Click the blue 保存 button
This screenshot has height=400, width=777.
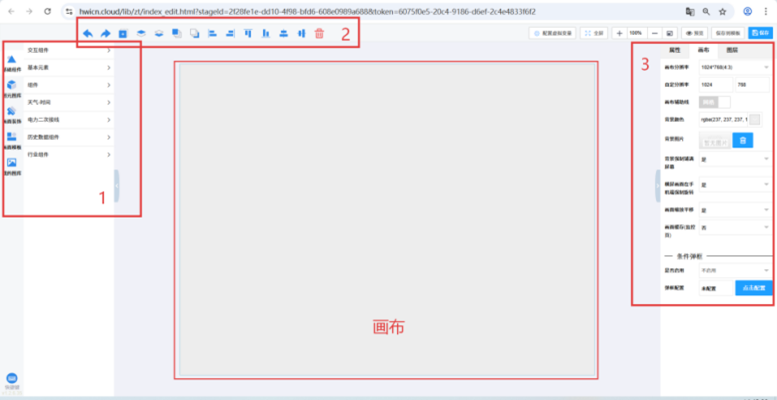coord(760,33)
